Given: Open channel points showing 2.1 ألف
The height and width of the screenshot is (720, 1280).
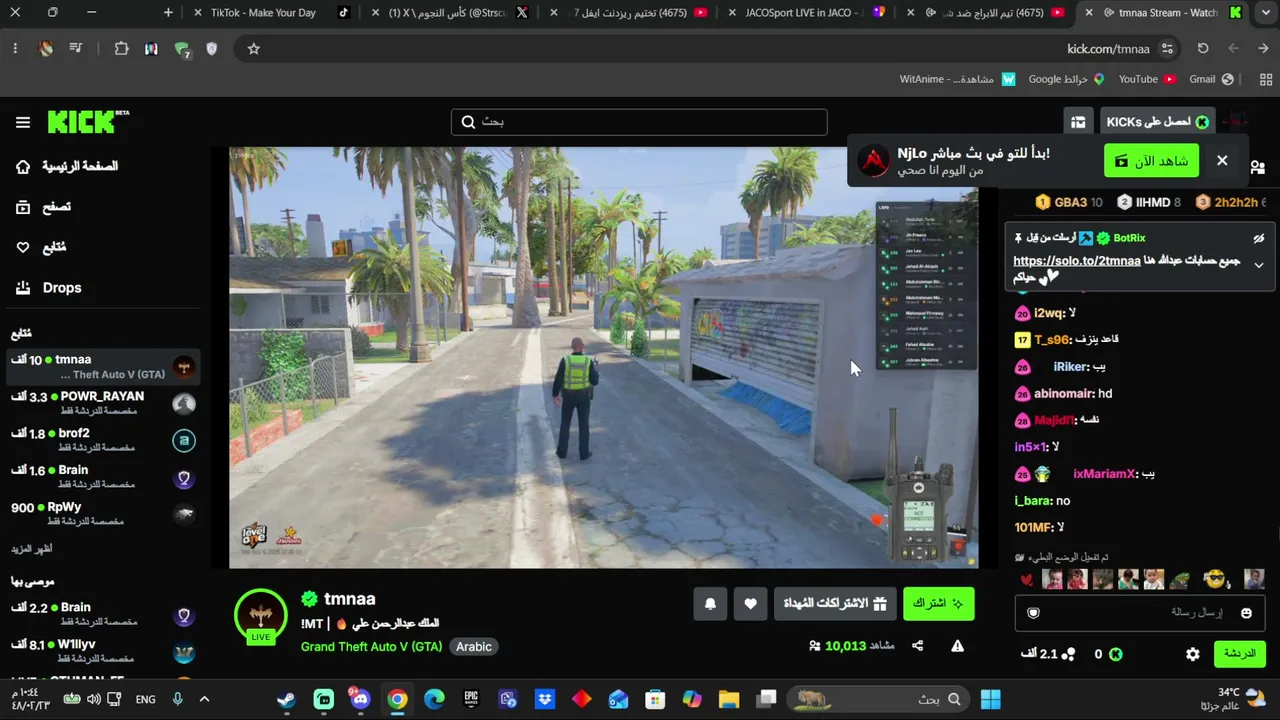Looking at the screenshot, I should click(x=1048, y=654).
